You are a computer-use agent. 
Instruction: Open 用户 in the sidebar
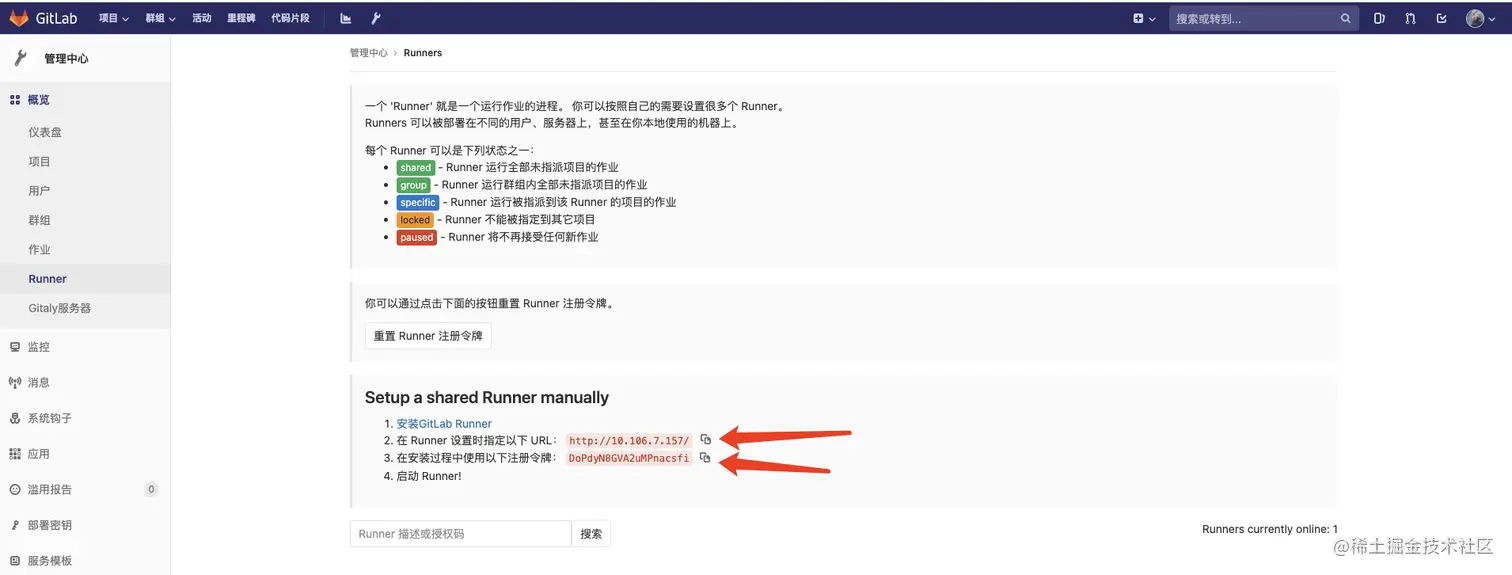39,191
